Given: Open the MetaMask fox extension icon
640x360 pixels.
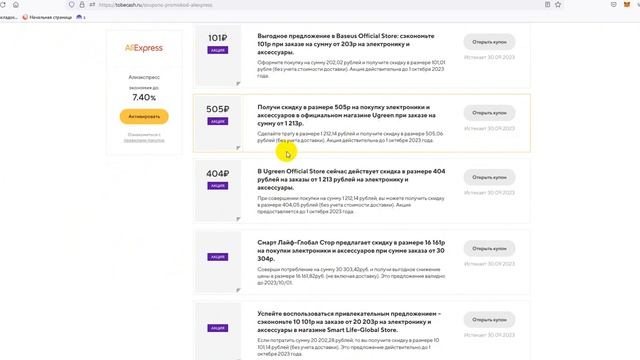Looking at the screenshot, I should tap(627, 4).
